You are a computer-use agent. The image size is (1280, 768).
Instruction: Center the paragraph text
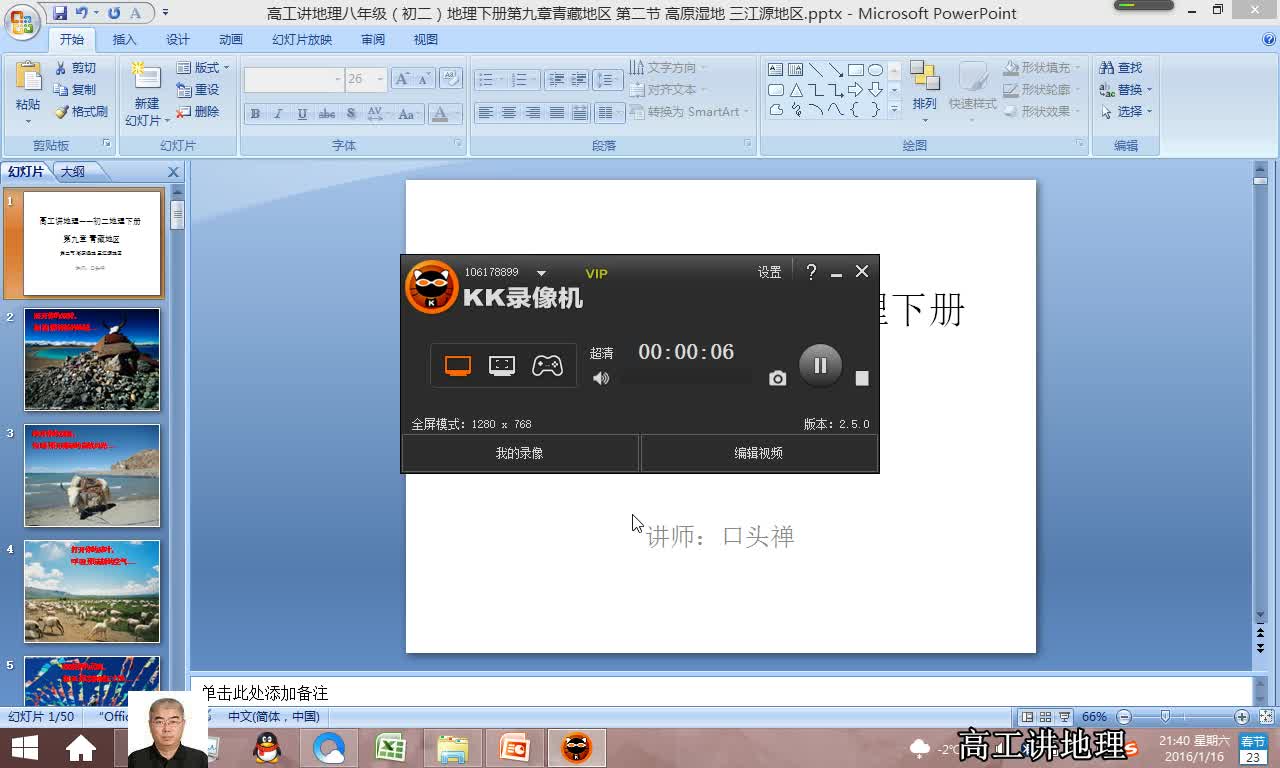[509, 113]
